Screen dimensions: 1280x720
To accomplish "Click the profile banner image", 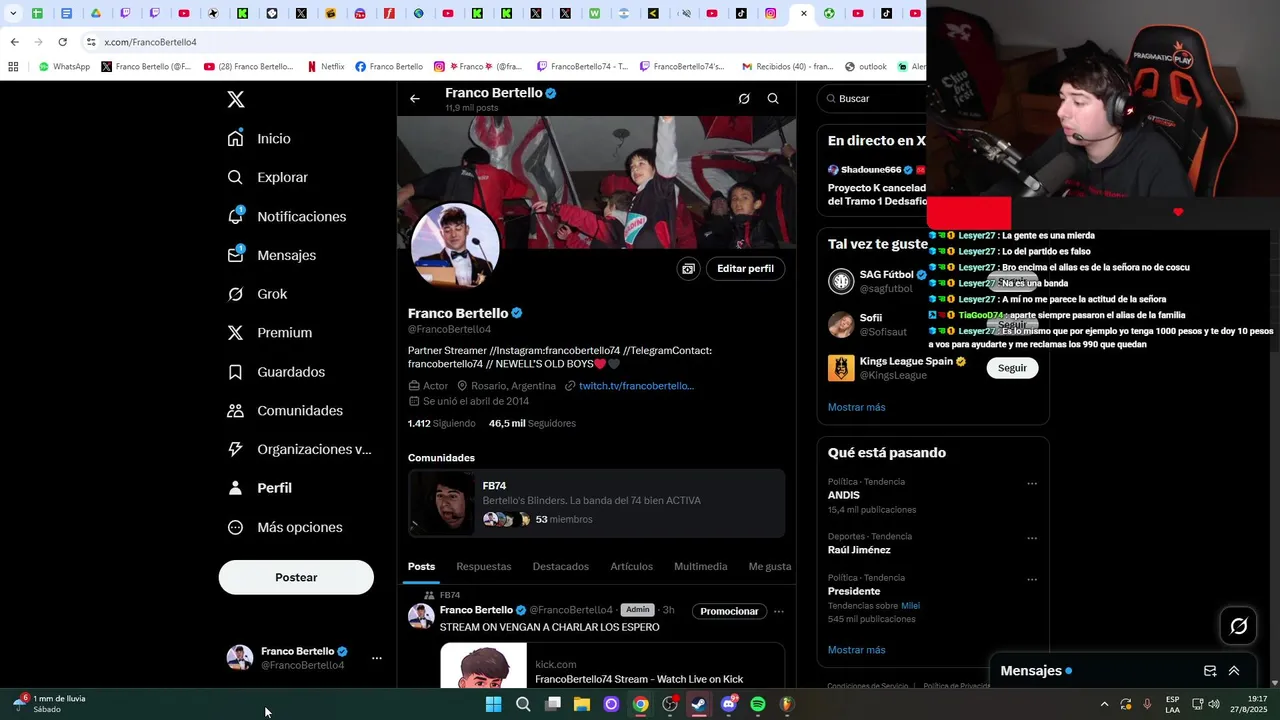I will (596, 182).
